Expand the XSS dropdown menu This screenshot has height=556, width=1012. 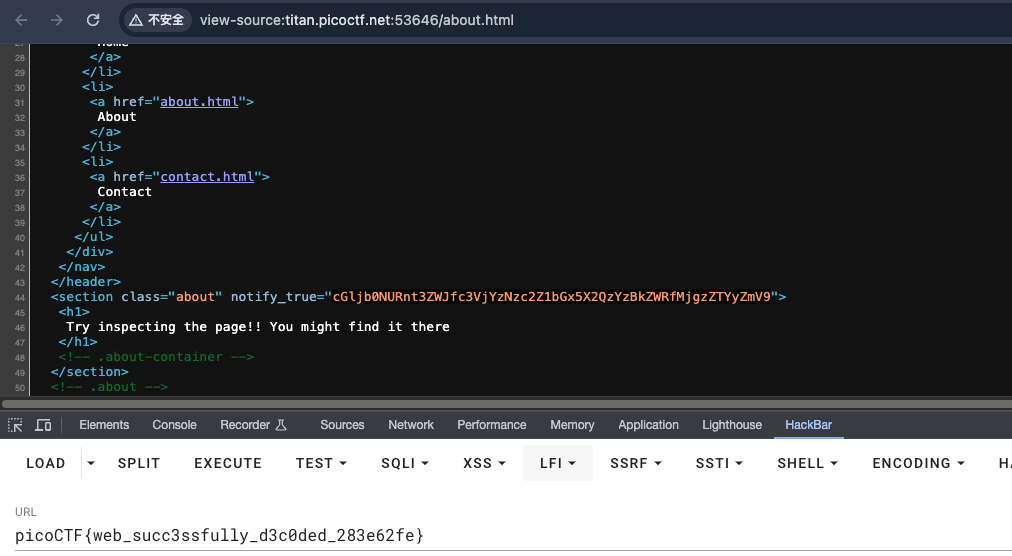click(x=484, y=463)
